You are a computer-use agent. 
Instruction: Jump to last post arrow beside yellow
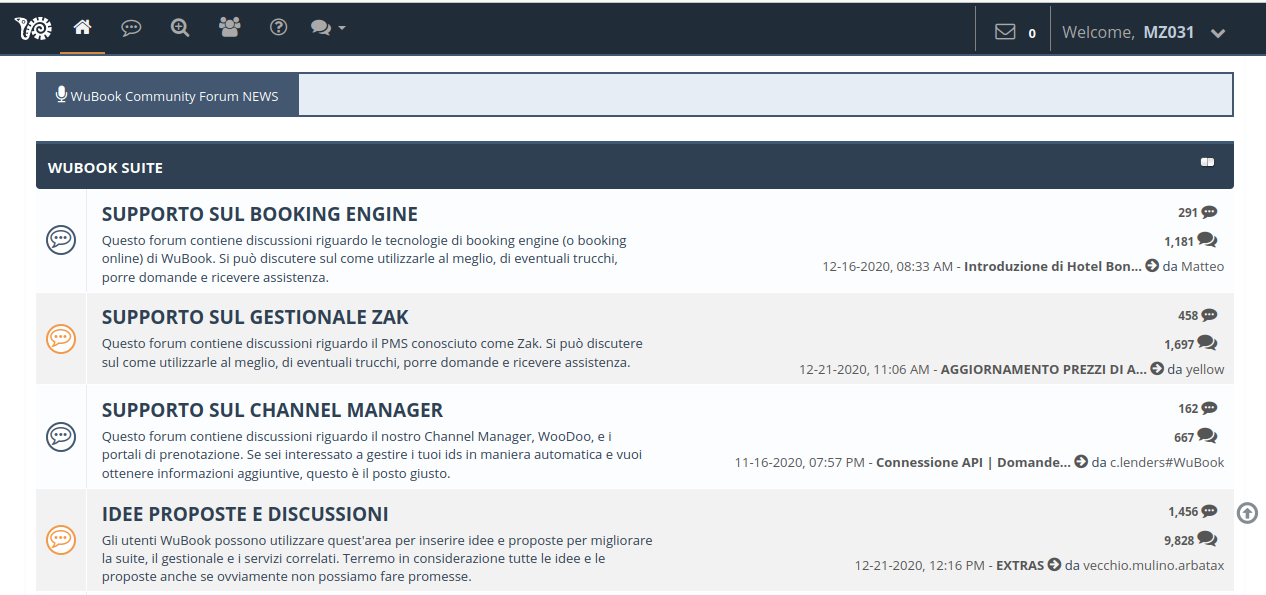click(1157, 369)
